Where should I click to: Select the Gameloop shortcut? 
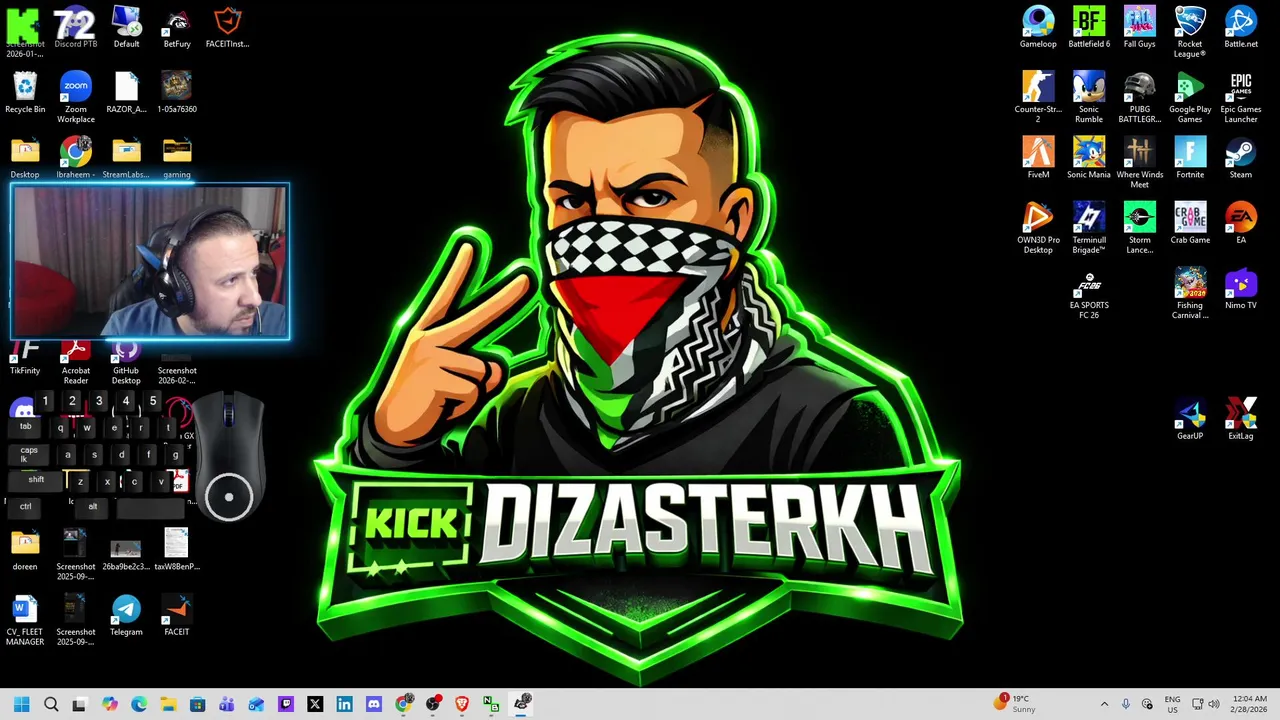pyautogui.click(x=1038, y=28)
